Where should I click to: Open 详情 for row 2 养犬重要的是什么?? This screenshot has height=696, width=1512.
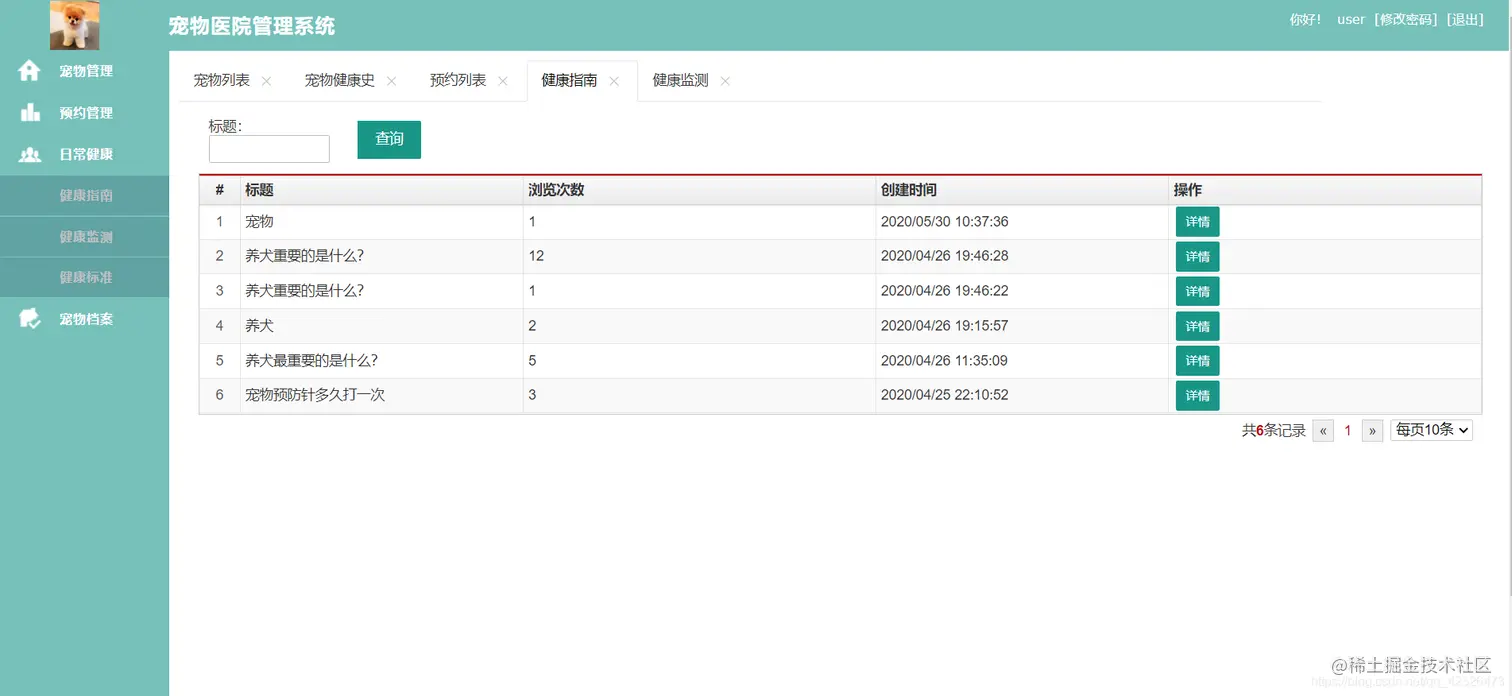(x=1197, y=257)
